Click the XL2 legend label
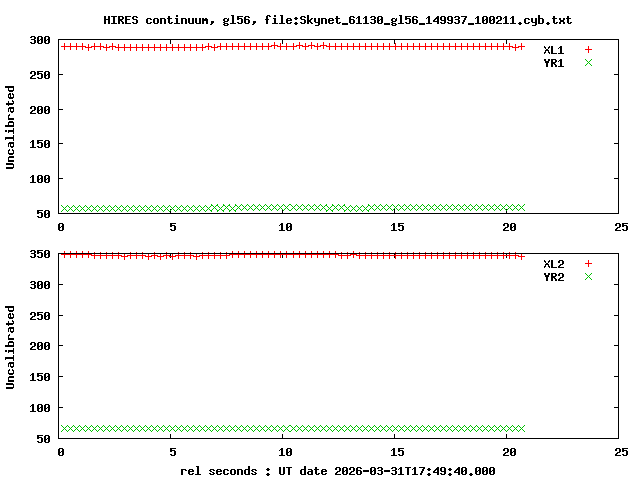The image size is (640, 480). click(553, 264)
